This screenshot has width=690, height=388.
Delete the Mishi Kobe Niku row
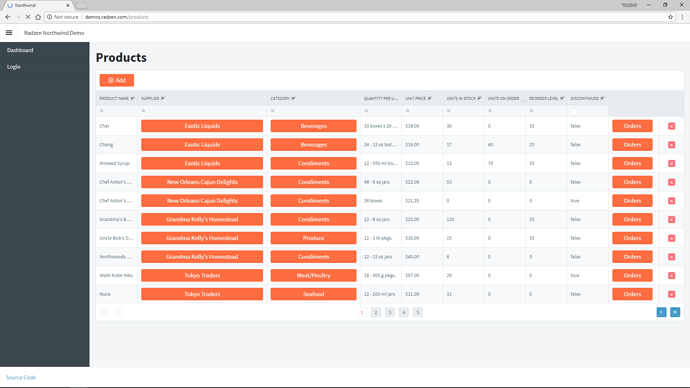coord(672,275)
